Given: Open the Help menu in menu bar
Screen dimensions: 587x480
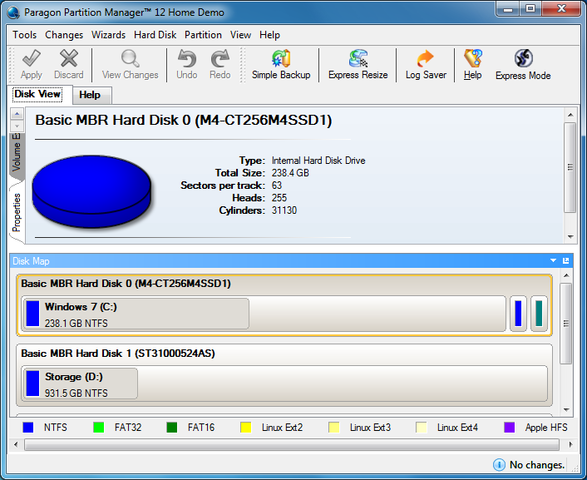Looking at the screenshot, I should [270, 35].
